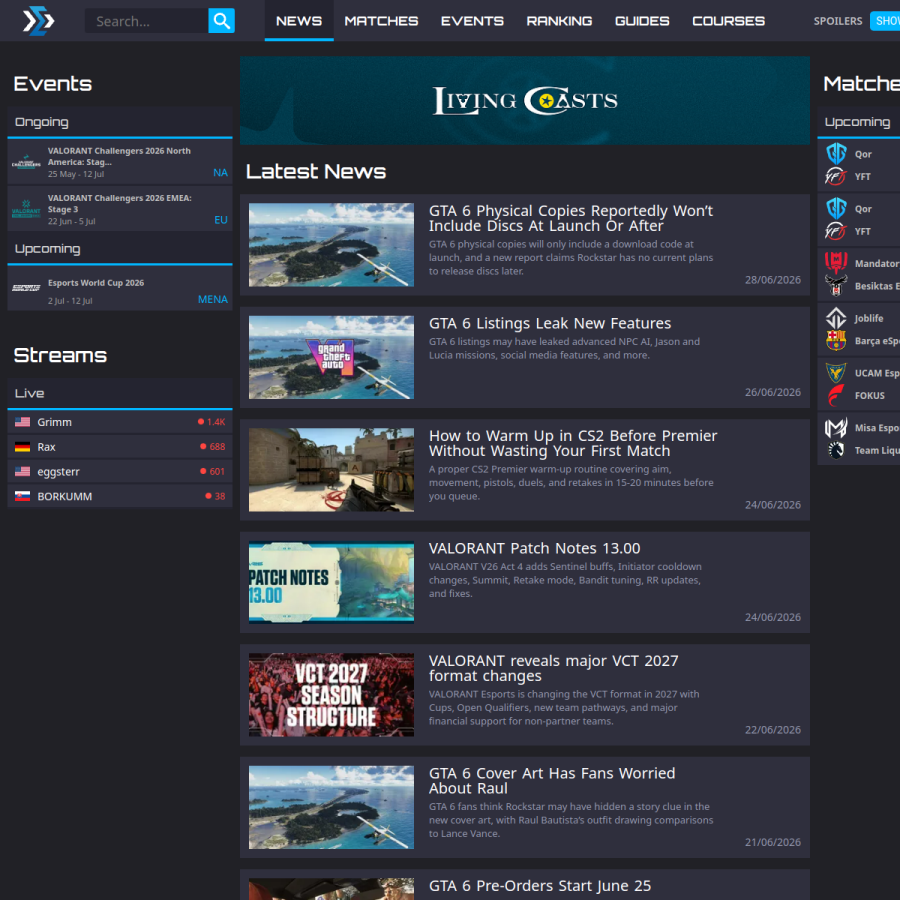This screenshot has height=900, width=900.
Task: Toggle the spoilers SHOW button
Action: pyautogui.click(x=886, y=21)
